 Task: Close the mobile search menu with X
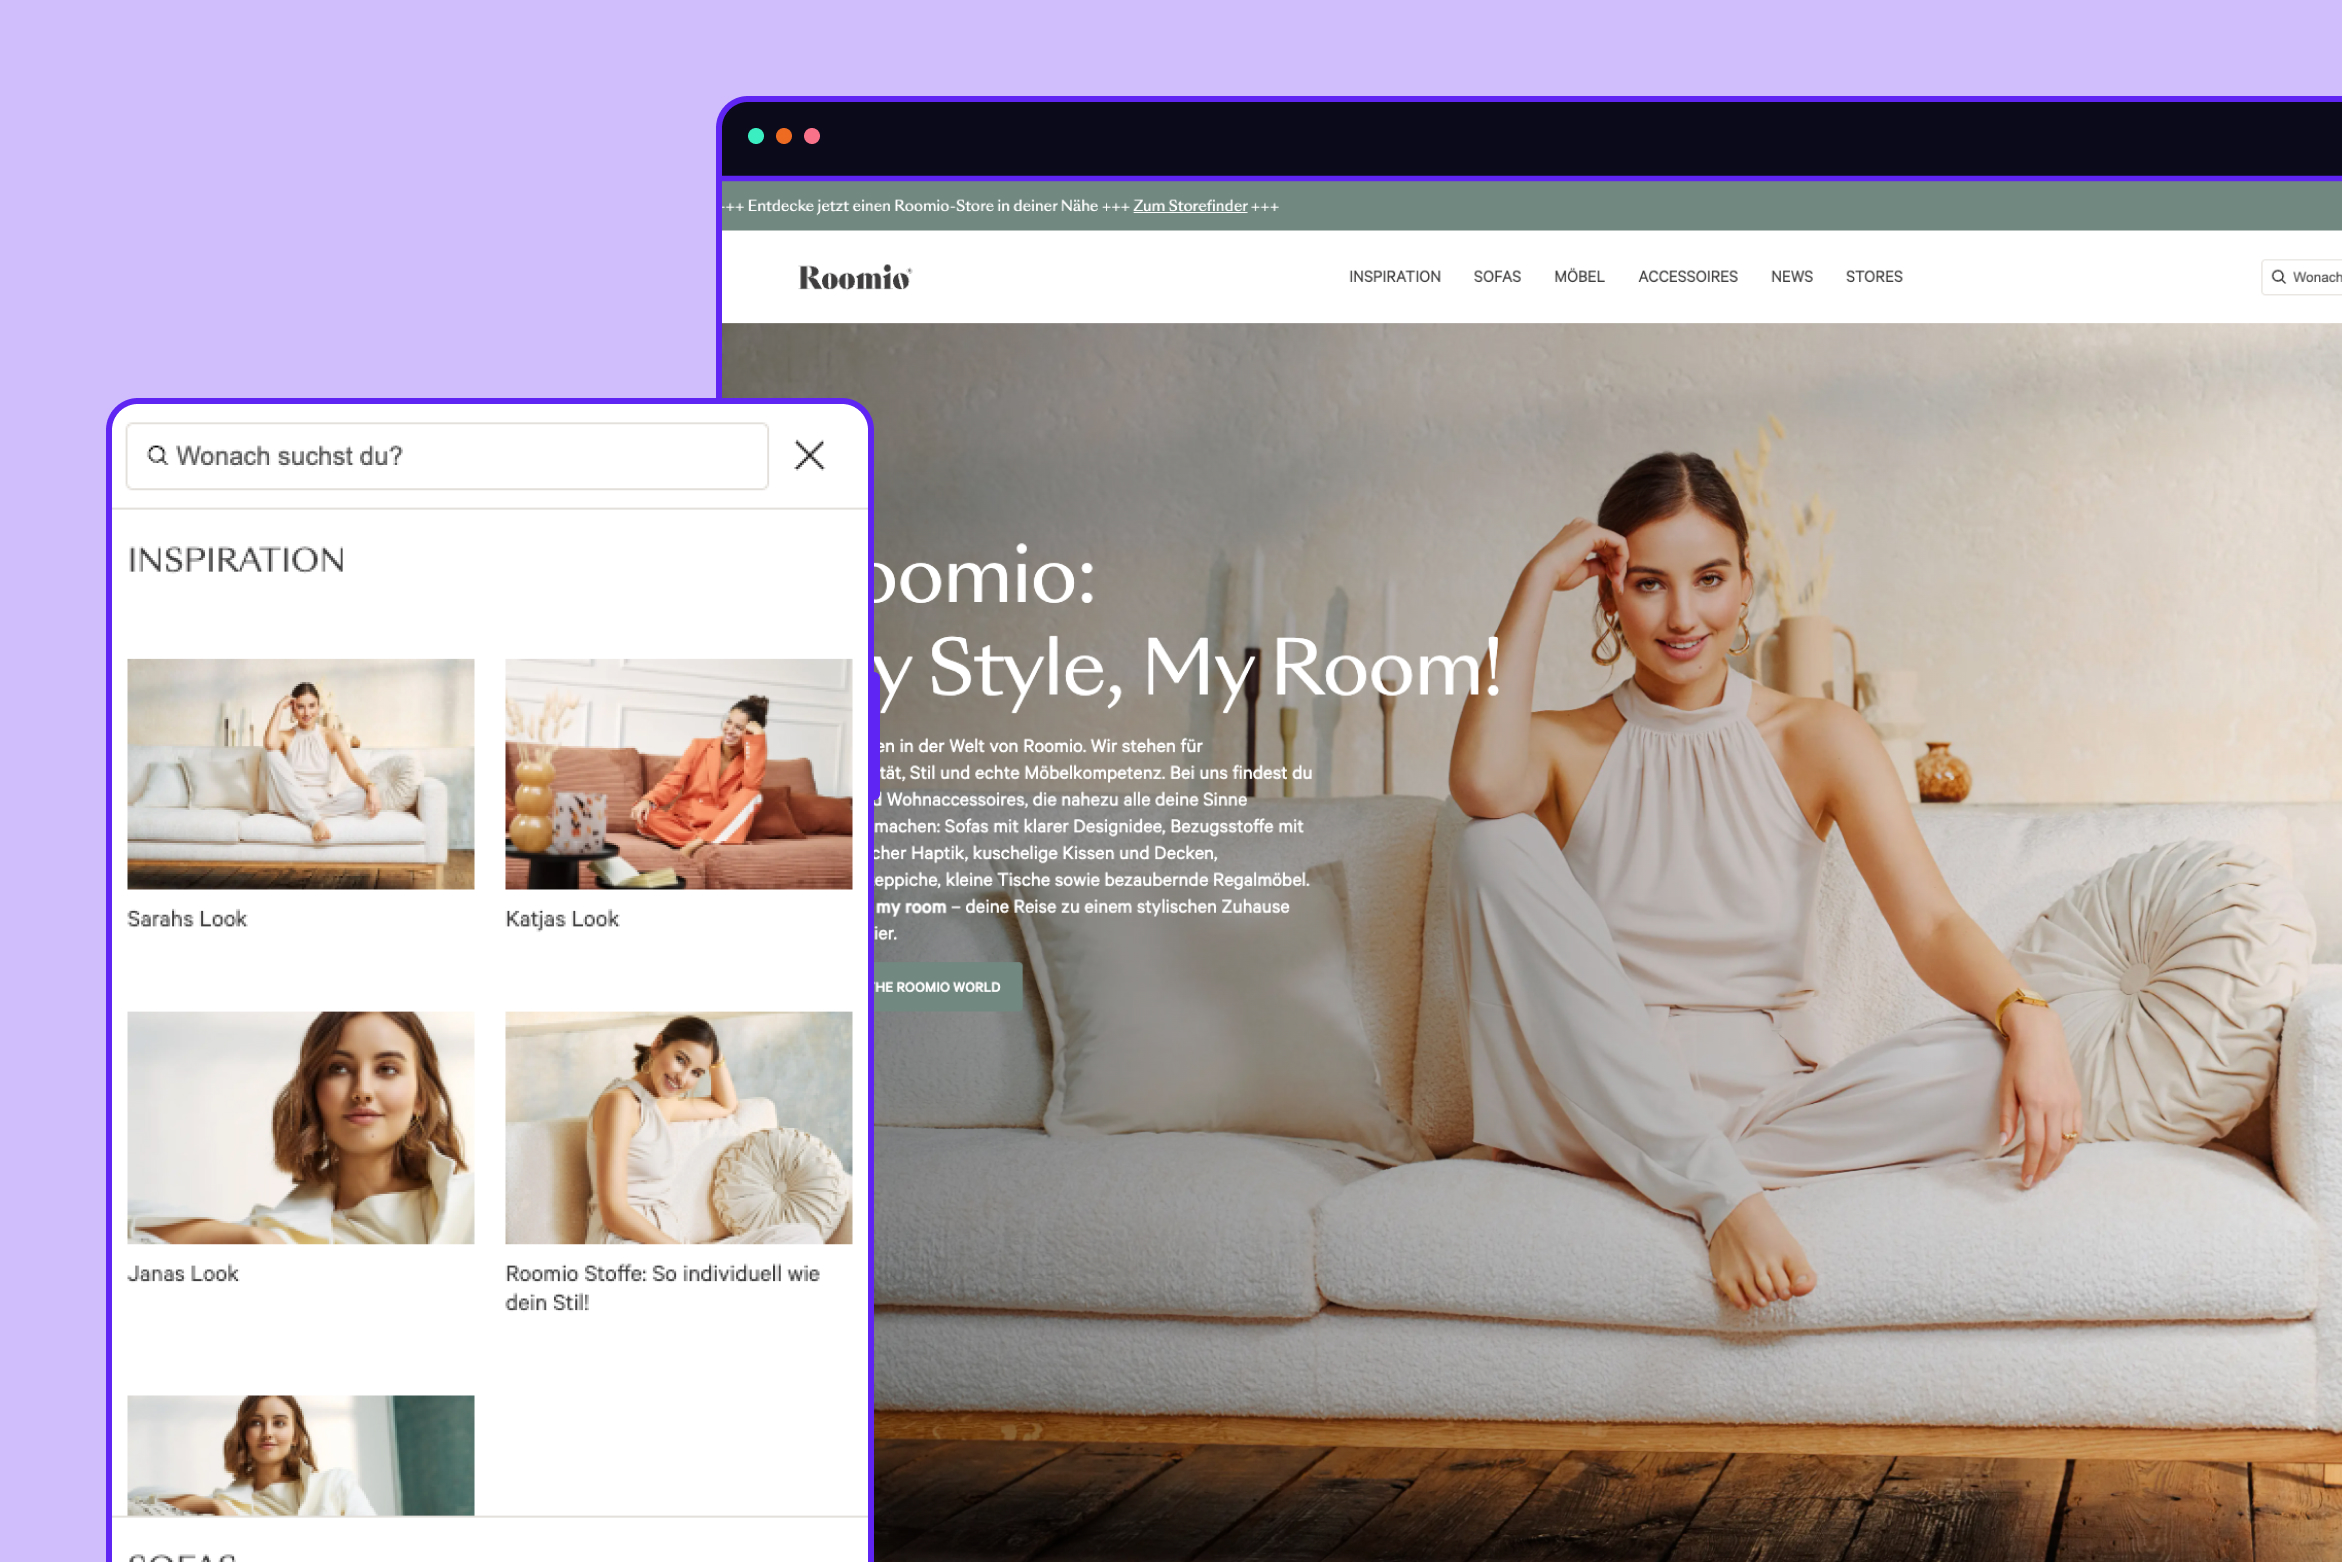[x=809, y=456]
